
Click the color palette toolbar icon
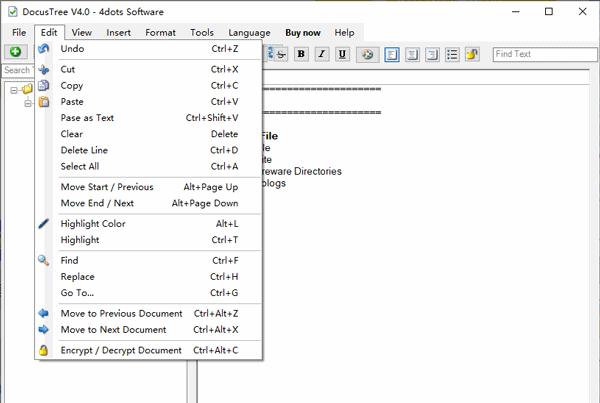[367, 53]
